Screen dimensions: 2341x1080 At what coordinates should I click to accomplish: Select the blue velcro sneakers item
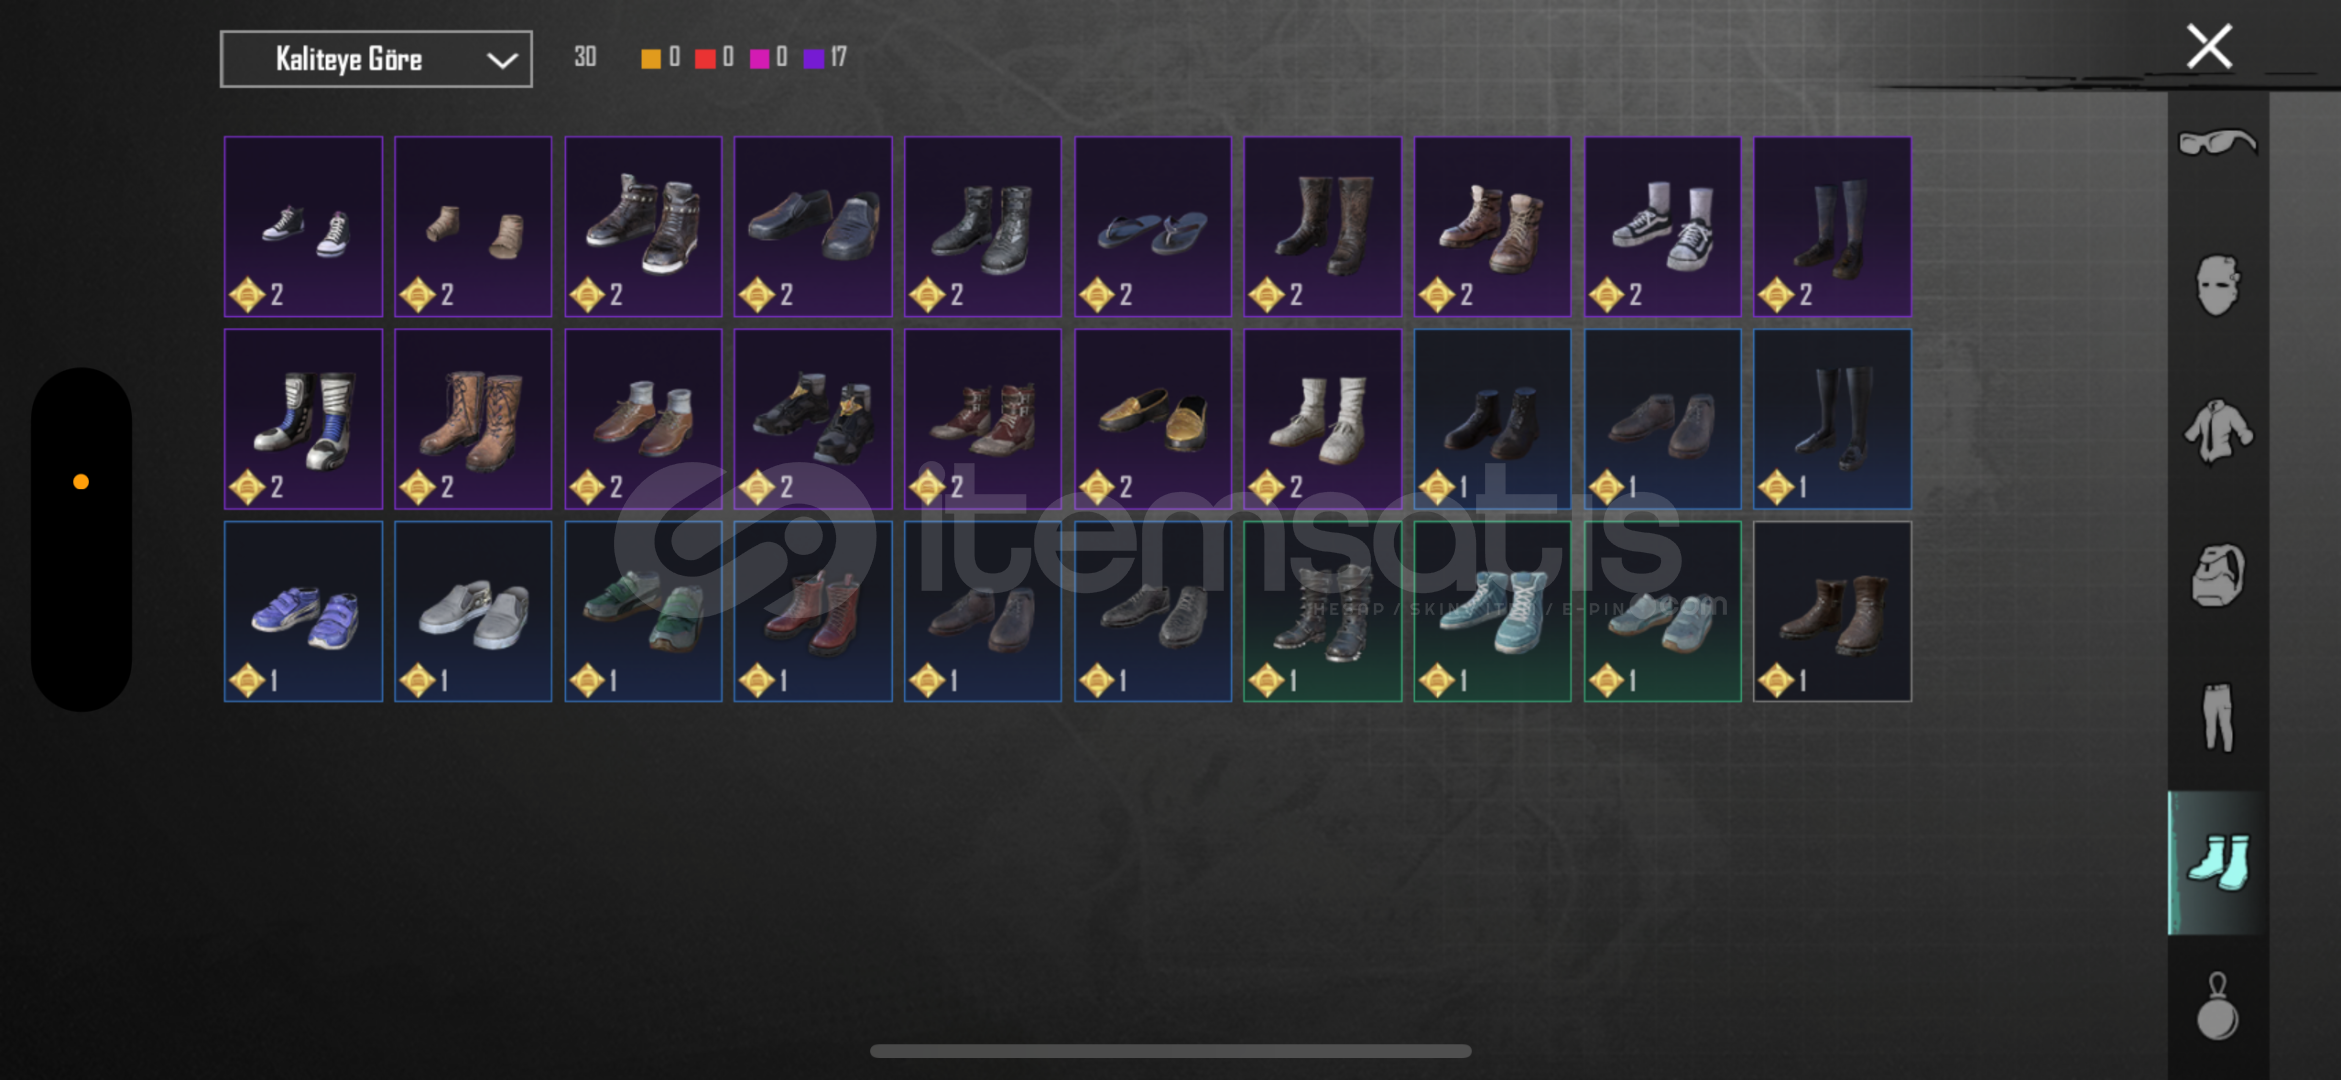tap(303, 611)
